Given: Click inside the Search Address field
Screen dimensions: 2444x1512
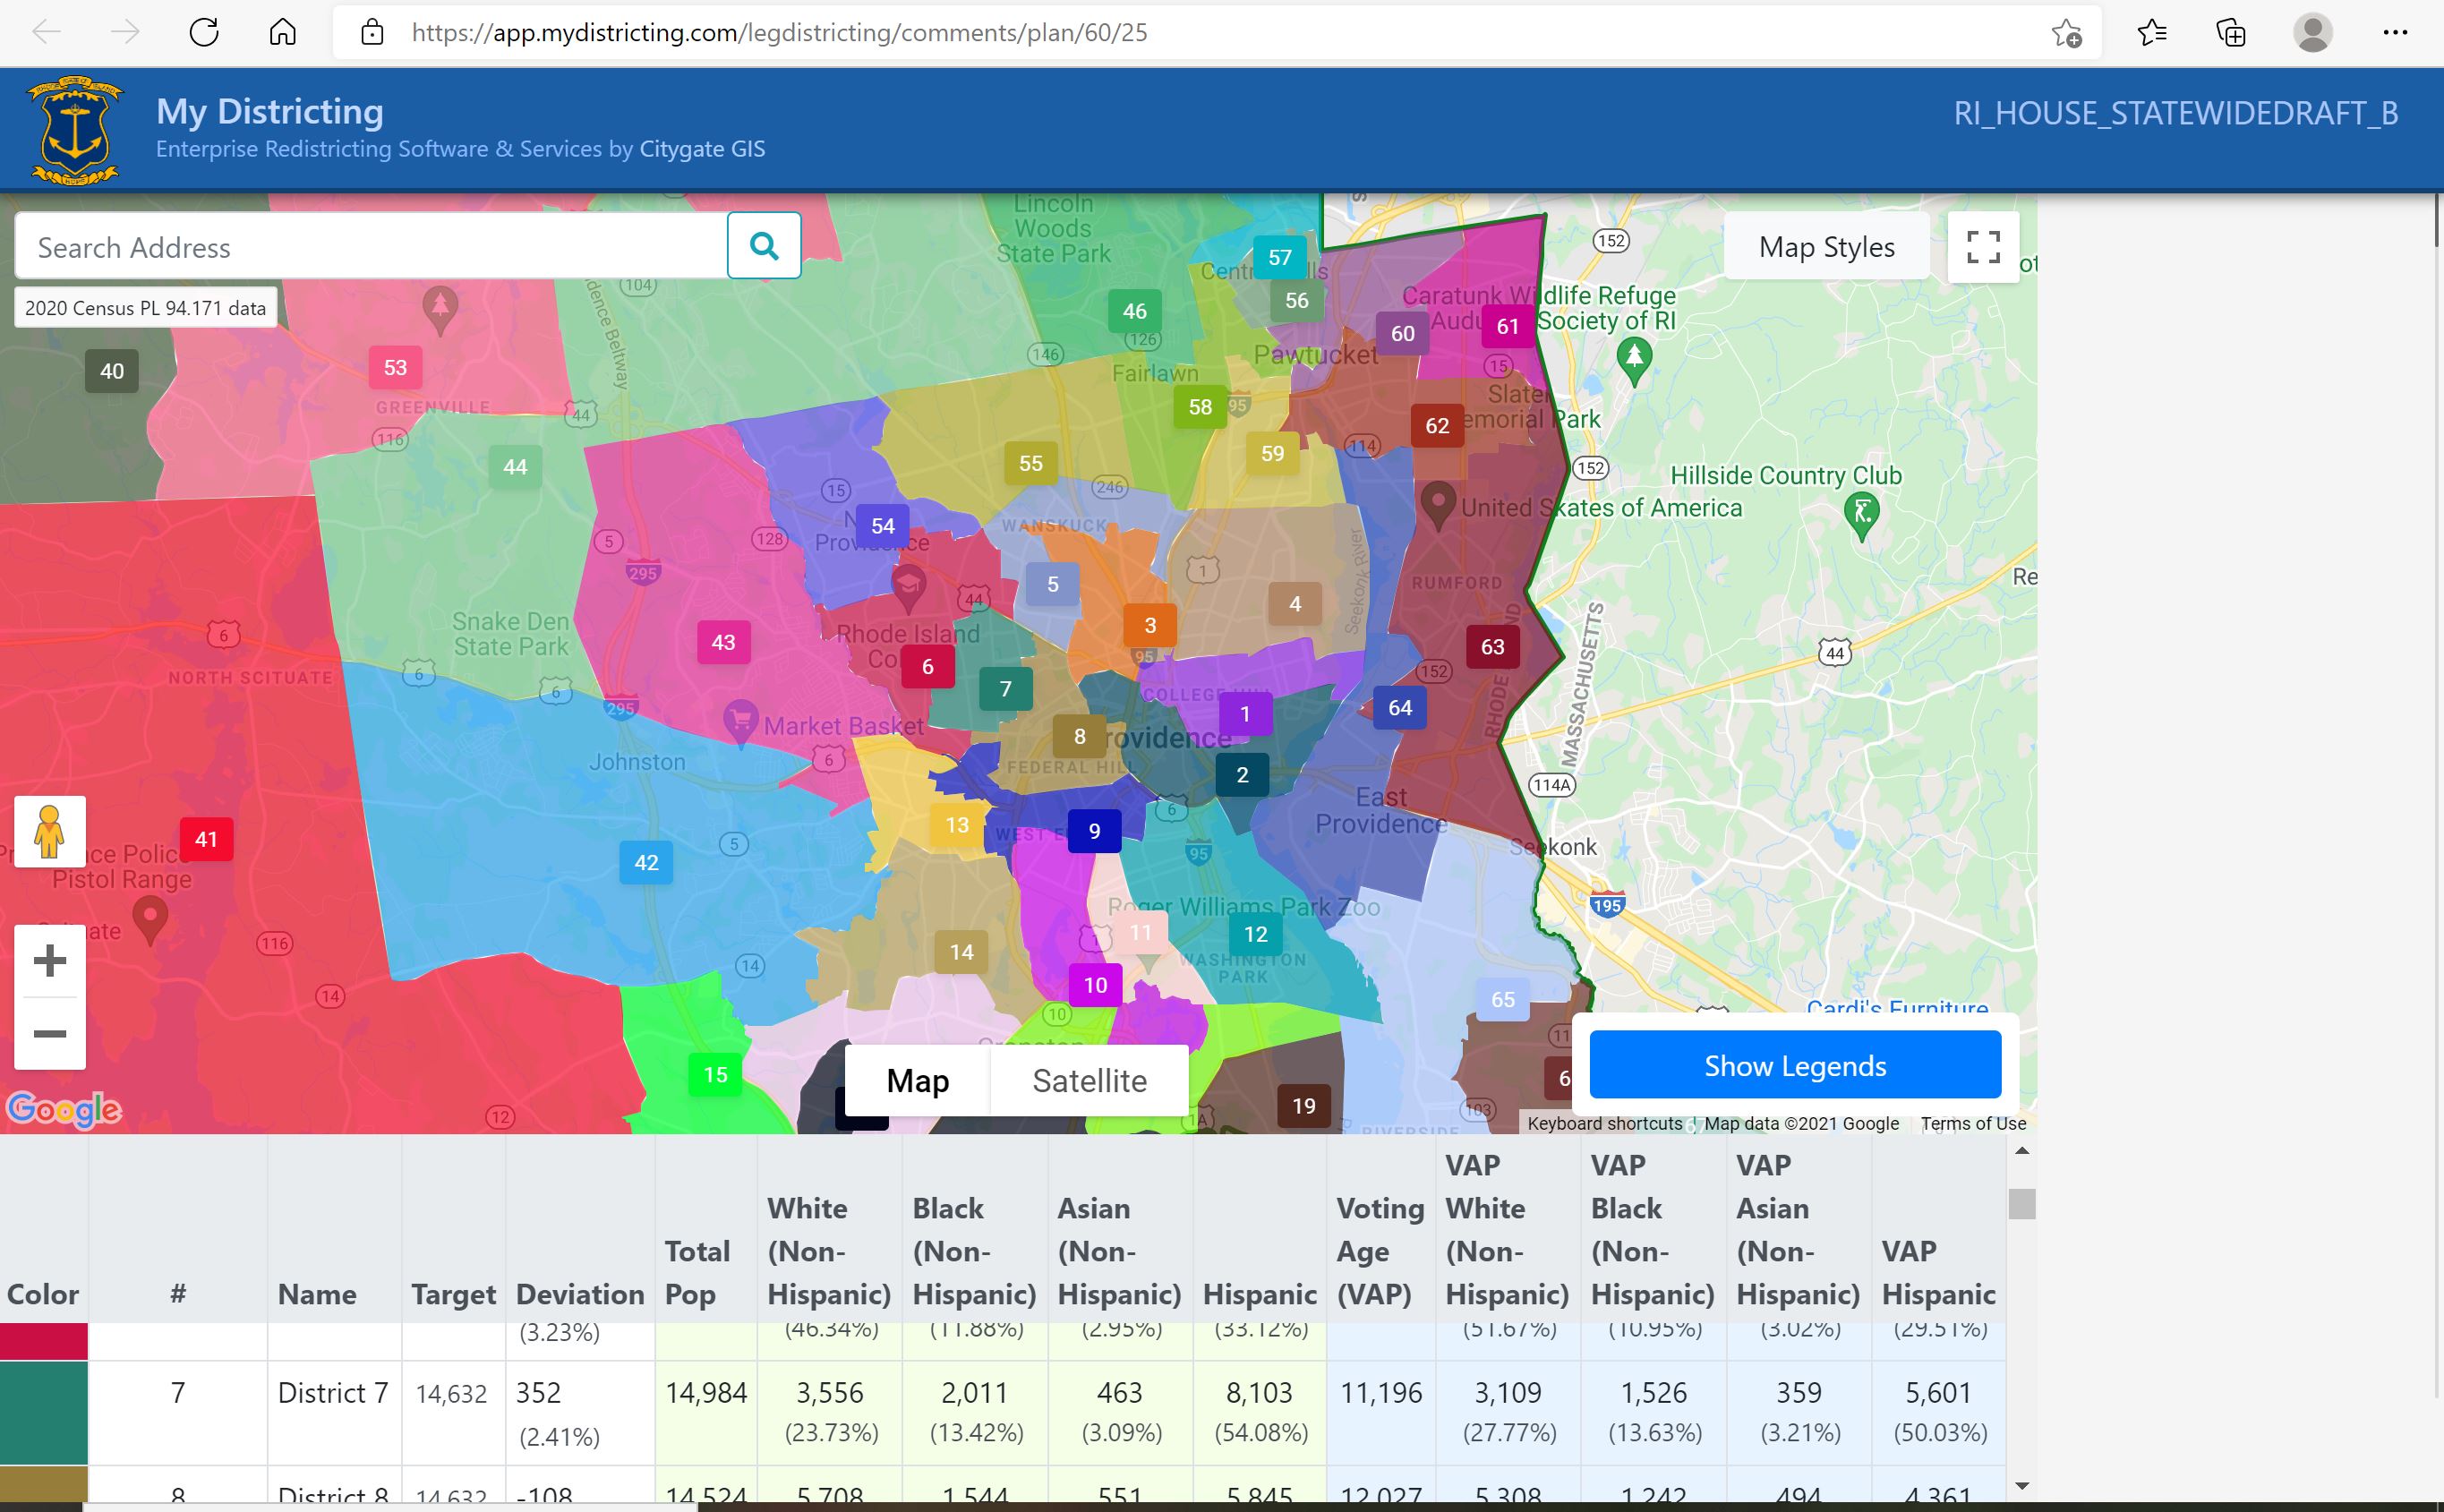Looking at the screenshot, I should tap(370, 245).
